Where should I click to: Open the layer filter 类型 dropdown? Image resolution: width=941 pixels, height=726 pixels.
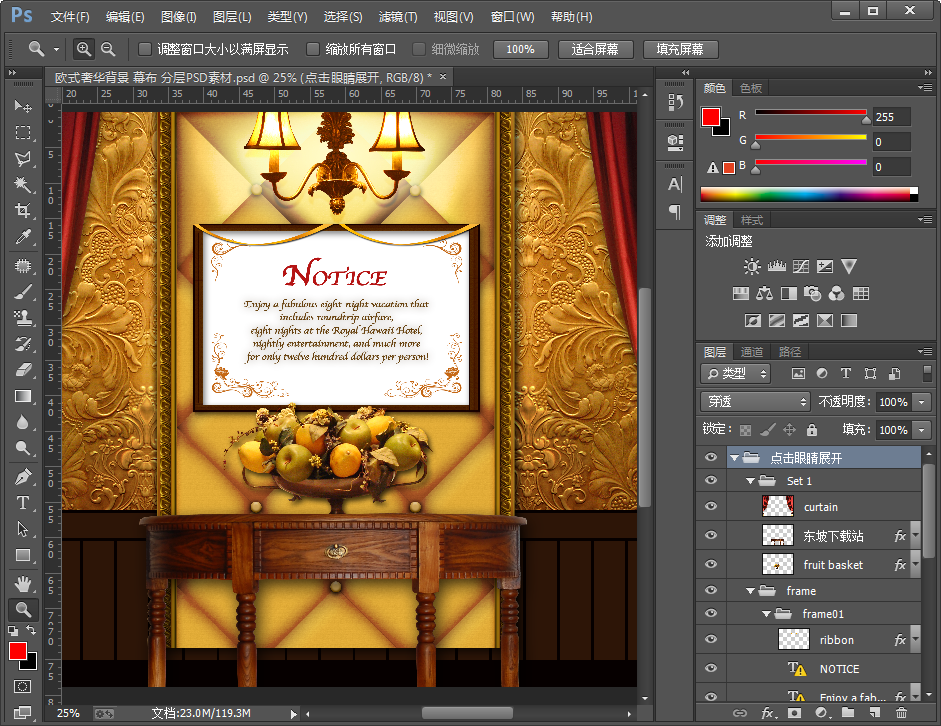tap(735, 373)
